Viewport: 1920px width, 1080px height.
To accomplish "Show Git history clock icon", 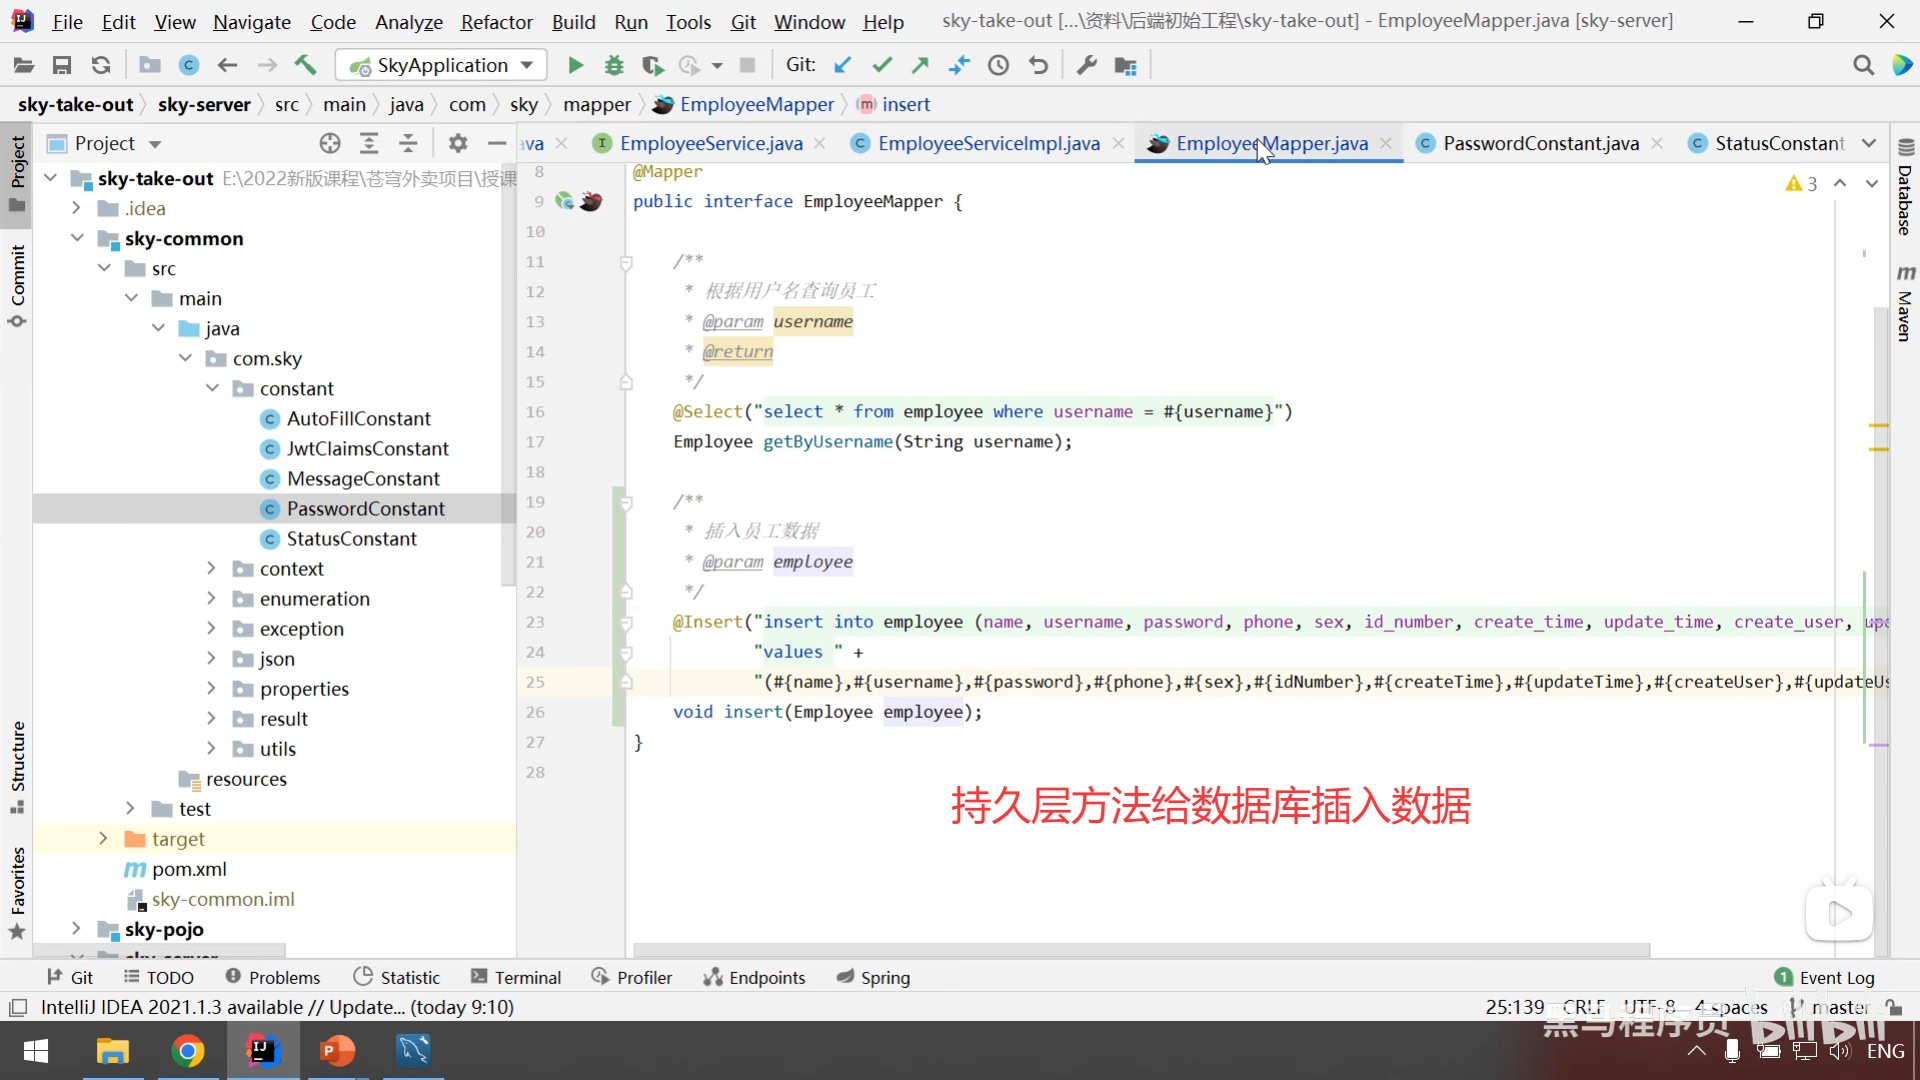I will click(998, 65).
